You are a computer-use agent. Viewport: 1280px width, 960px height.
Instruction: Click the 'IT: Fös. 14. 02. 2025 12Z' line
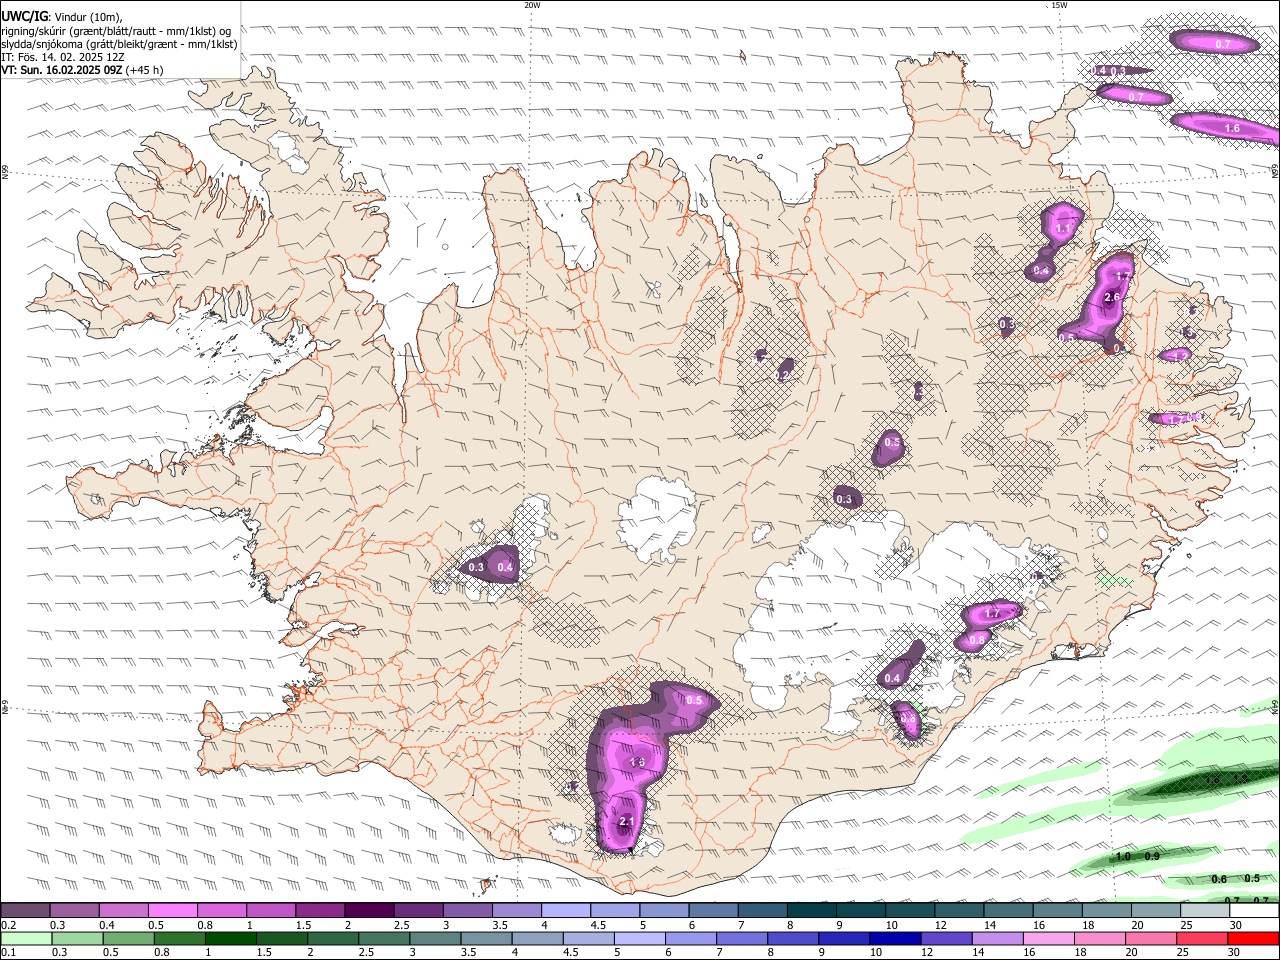click(x=63, y=57)
